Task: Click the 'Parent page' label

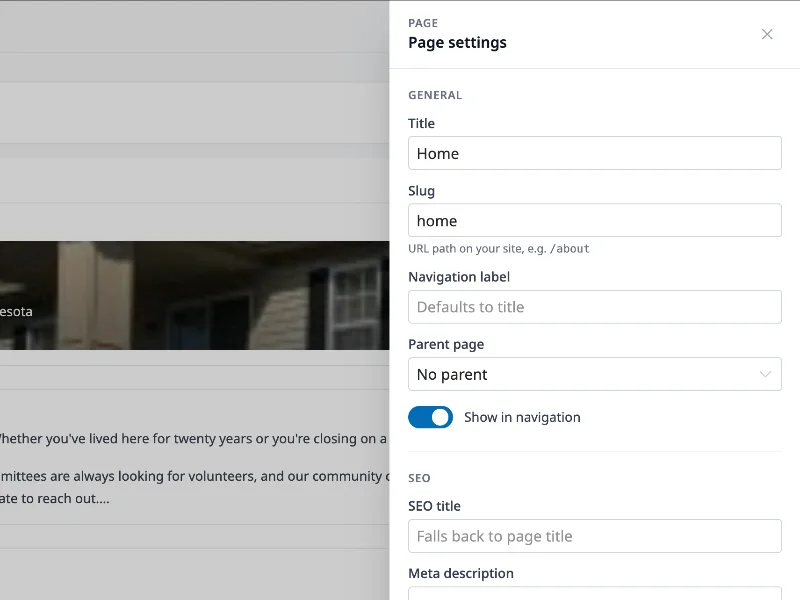Action: click(x=446, y=345)
